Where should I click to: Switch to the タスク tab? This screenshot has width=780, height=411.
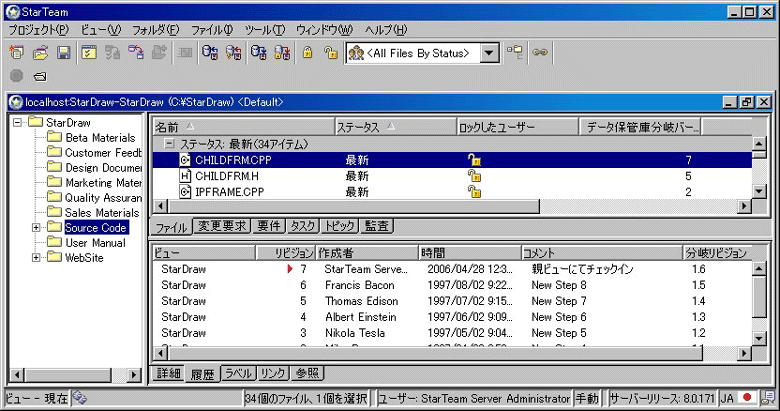(x=303, y=226)
